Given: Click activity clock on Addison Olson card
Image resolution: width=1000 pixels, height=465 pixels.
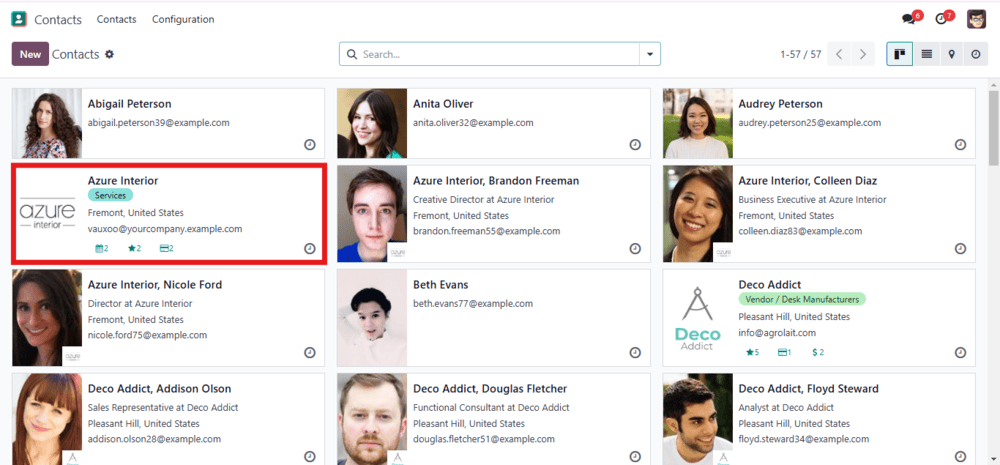Looking at the screenshot, I should pyautogui.click(x=310, y=457).
